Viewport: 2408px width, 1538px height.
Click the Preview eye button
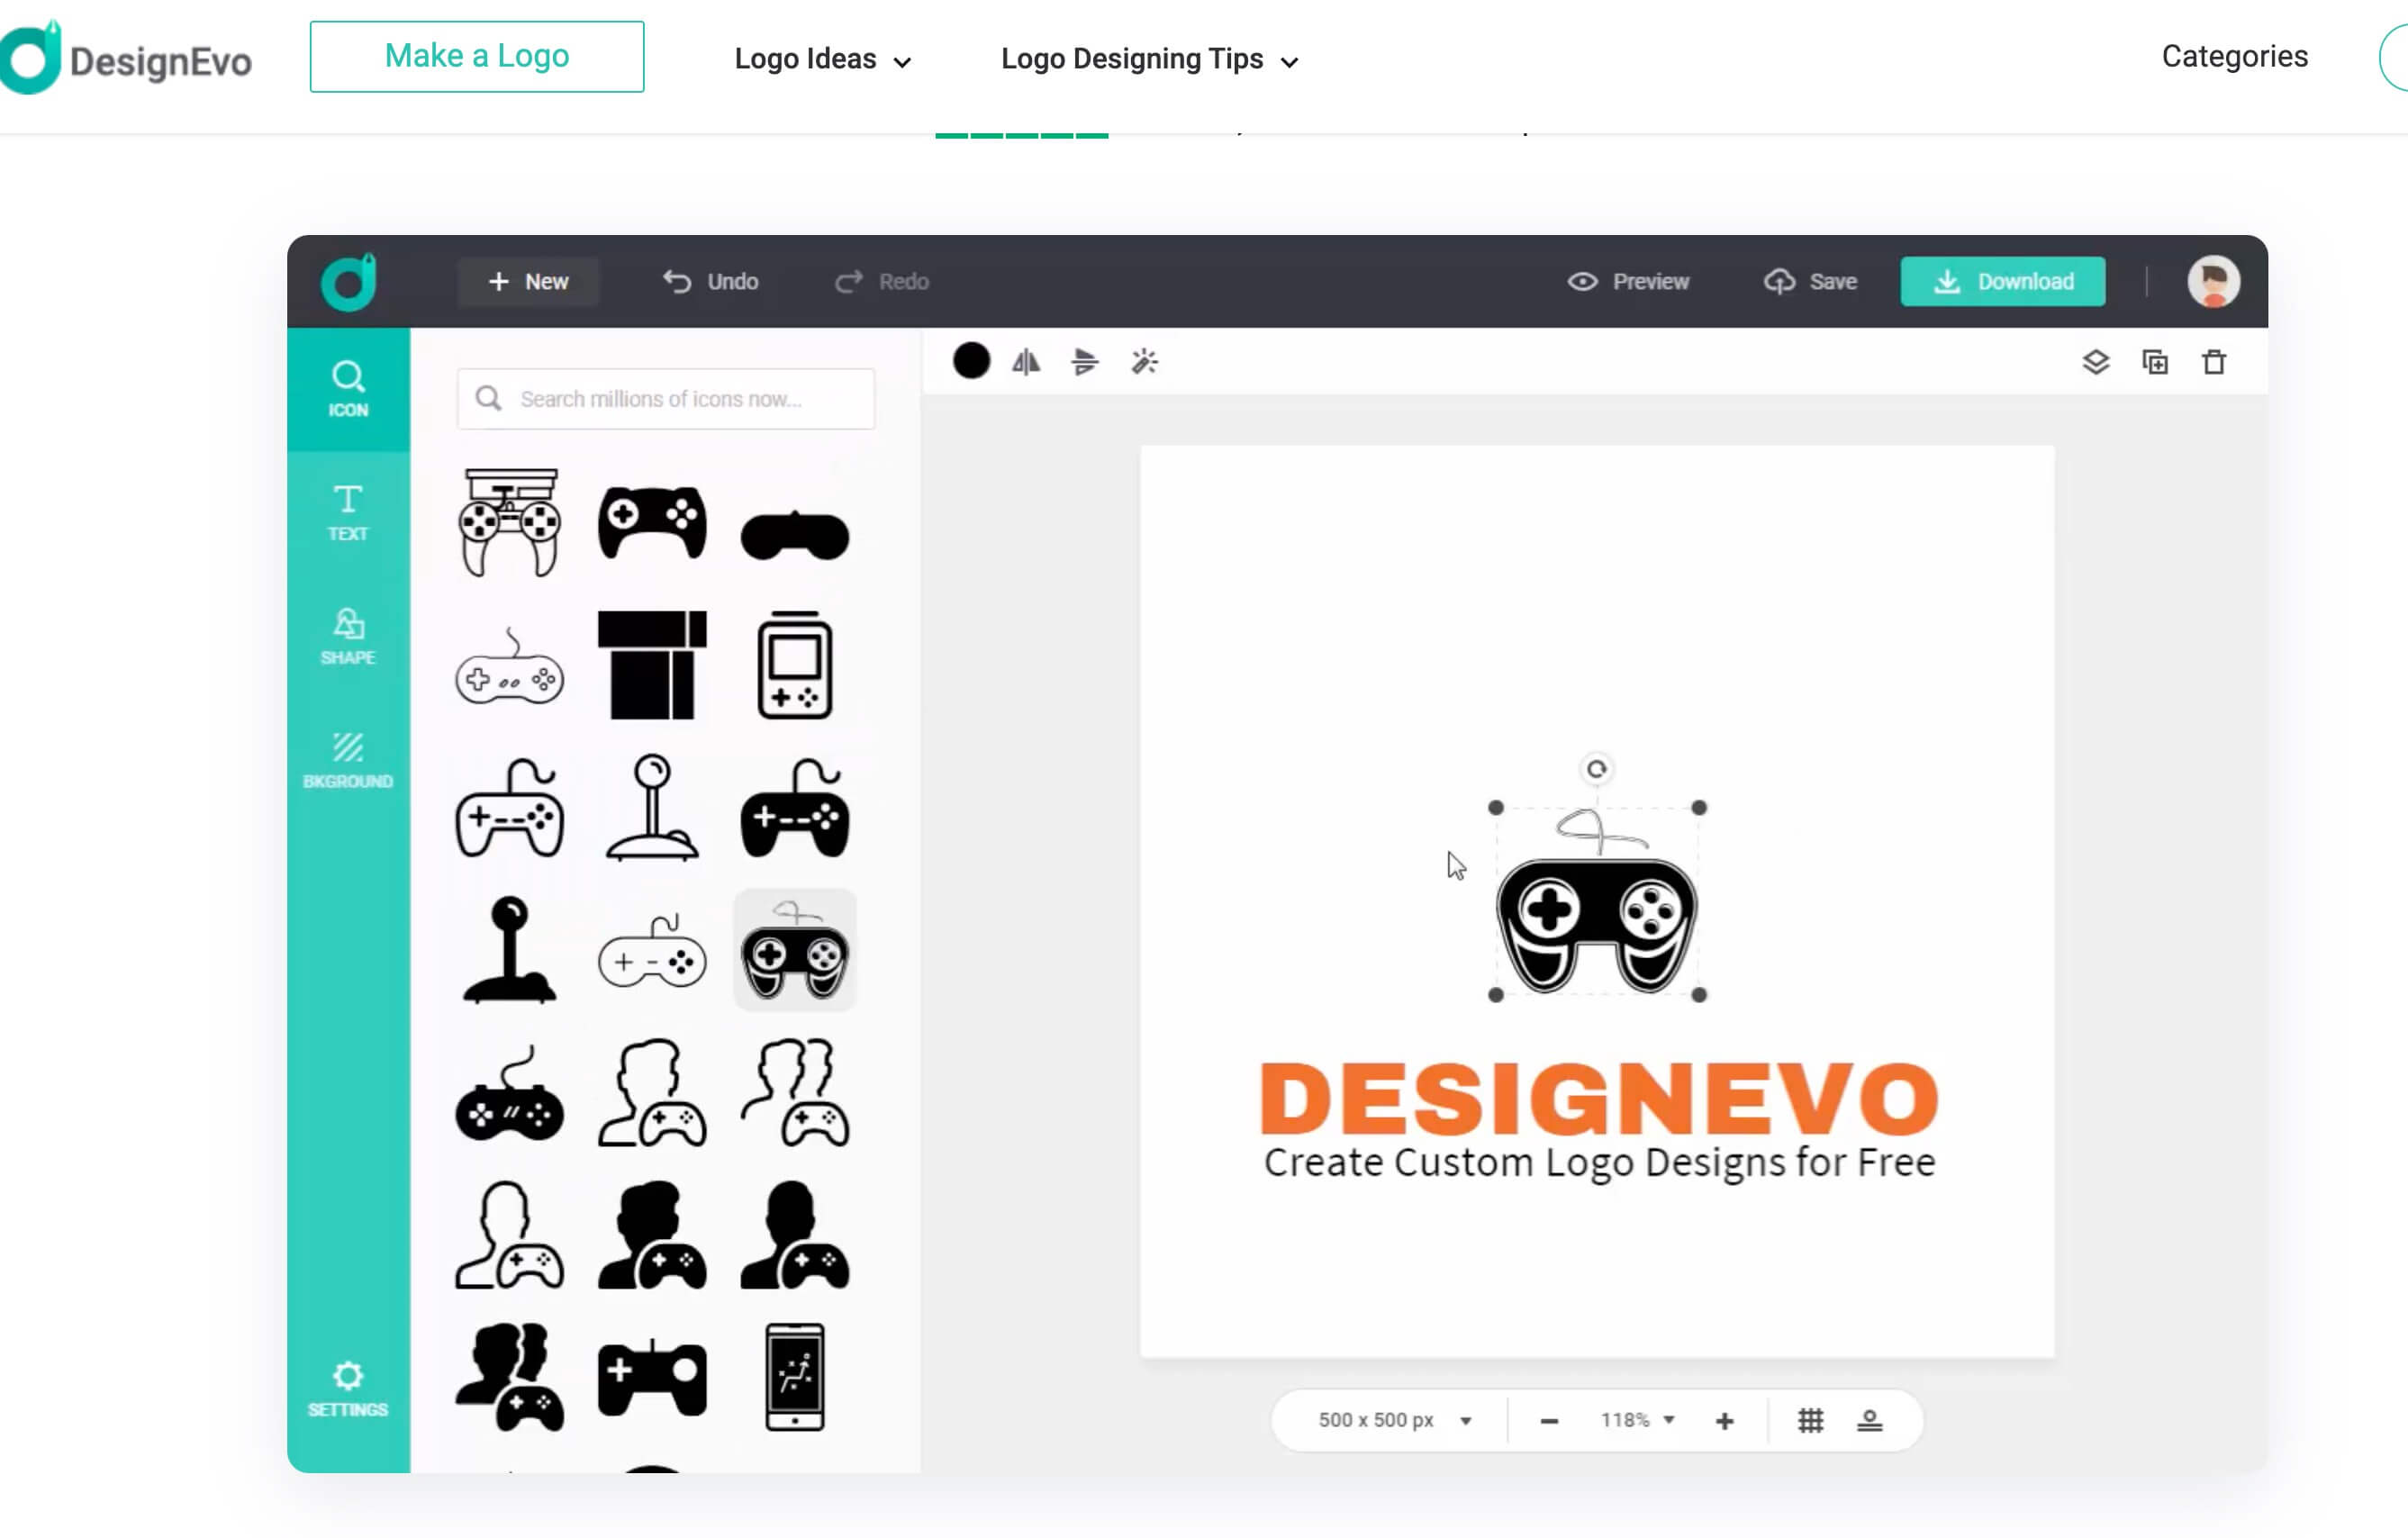click(x=1628, y=282)
